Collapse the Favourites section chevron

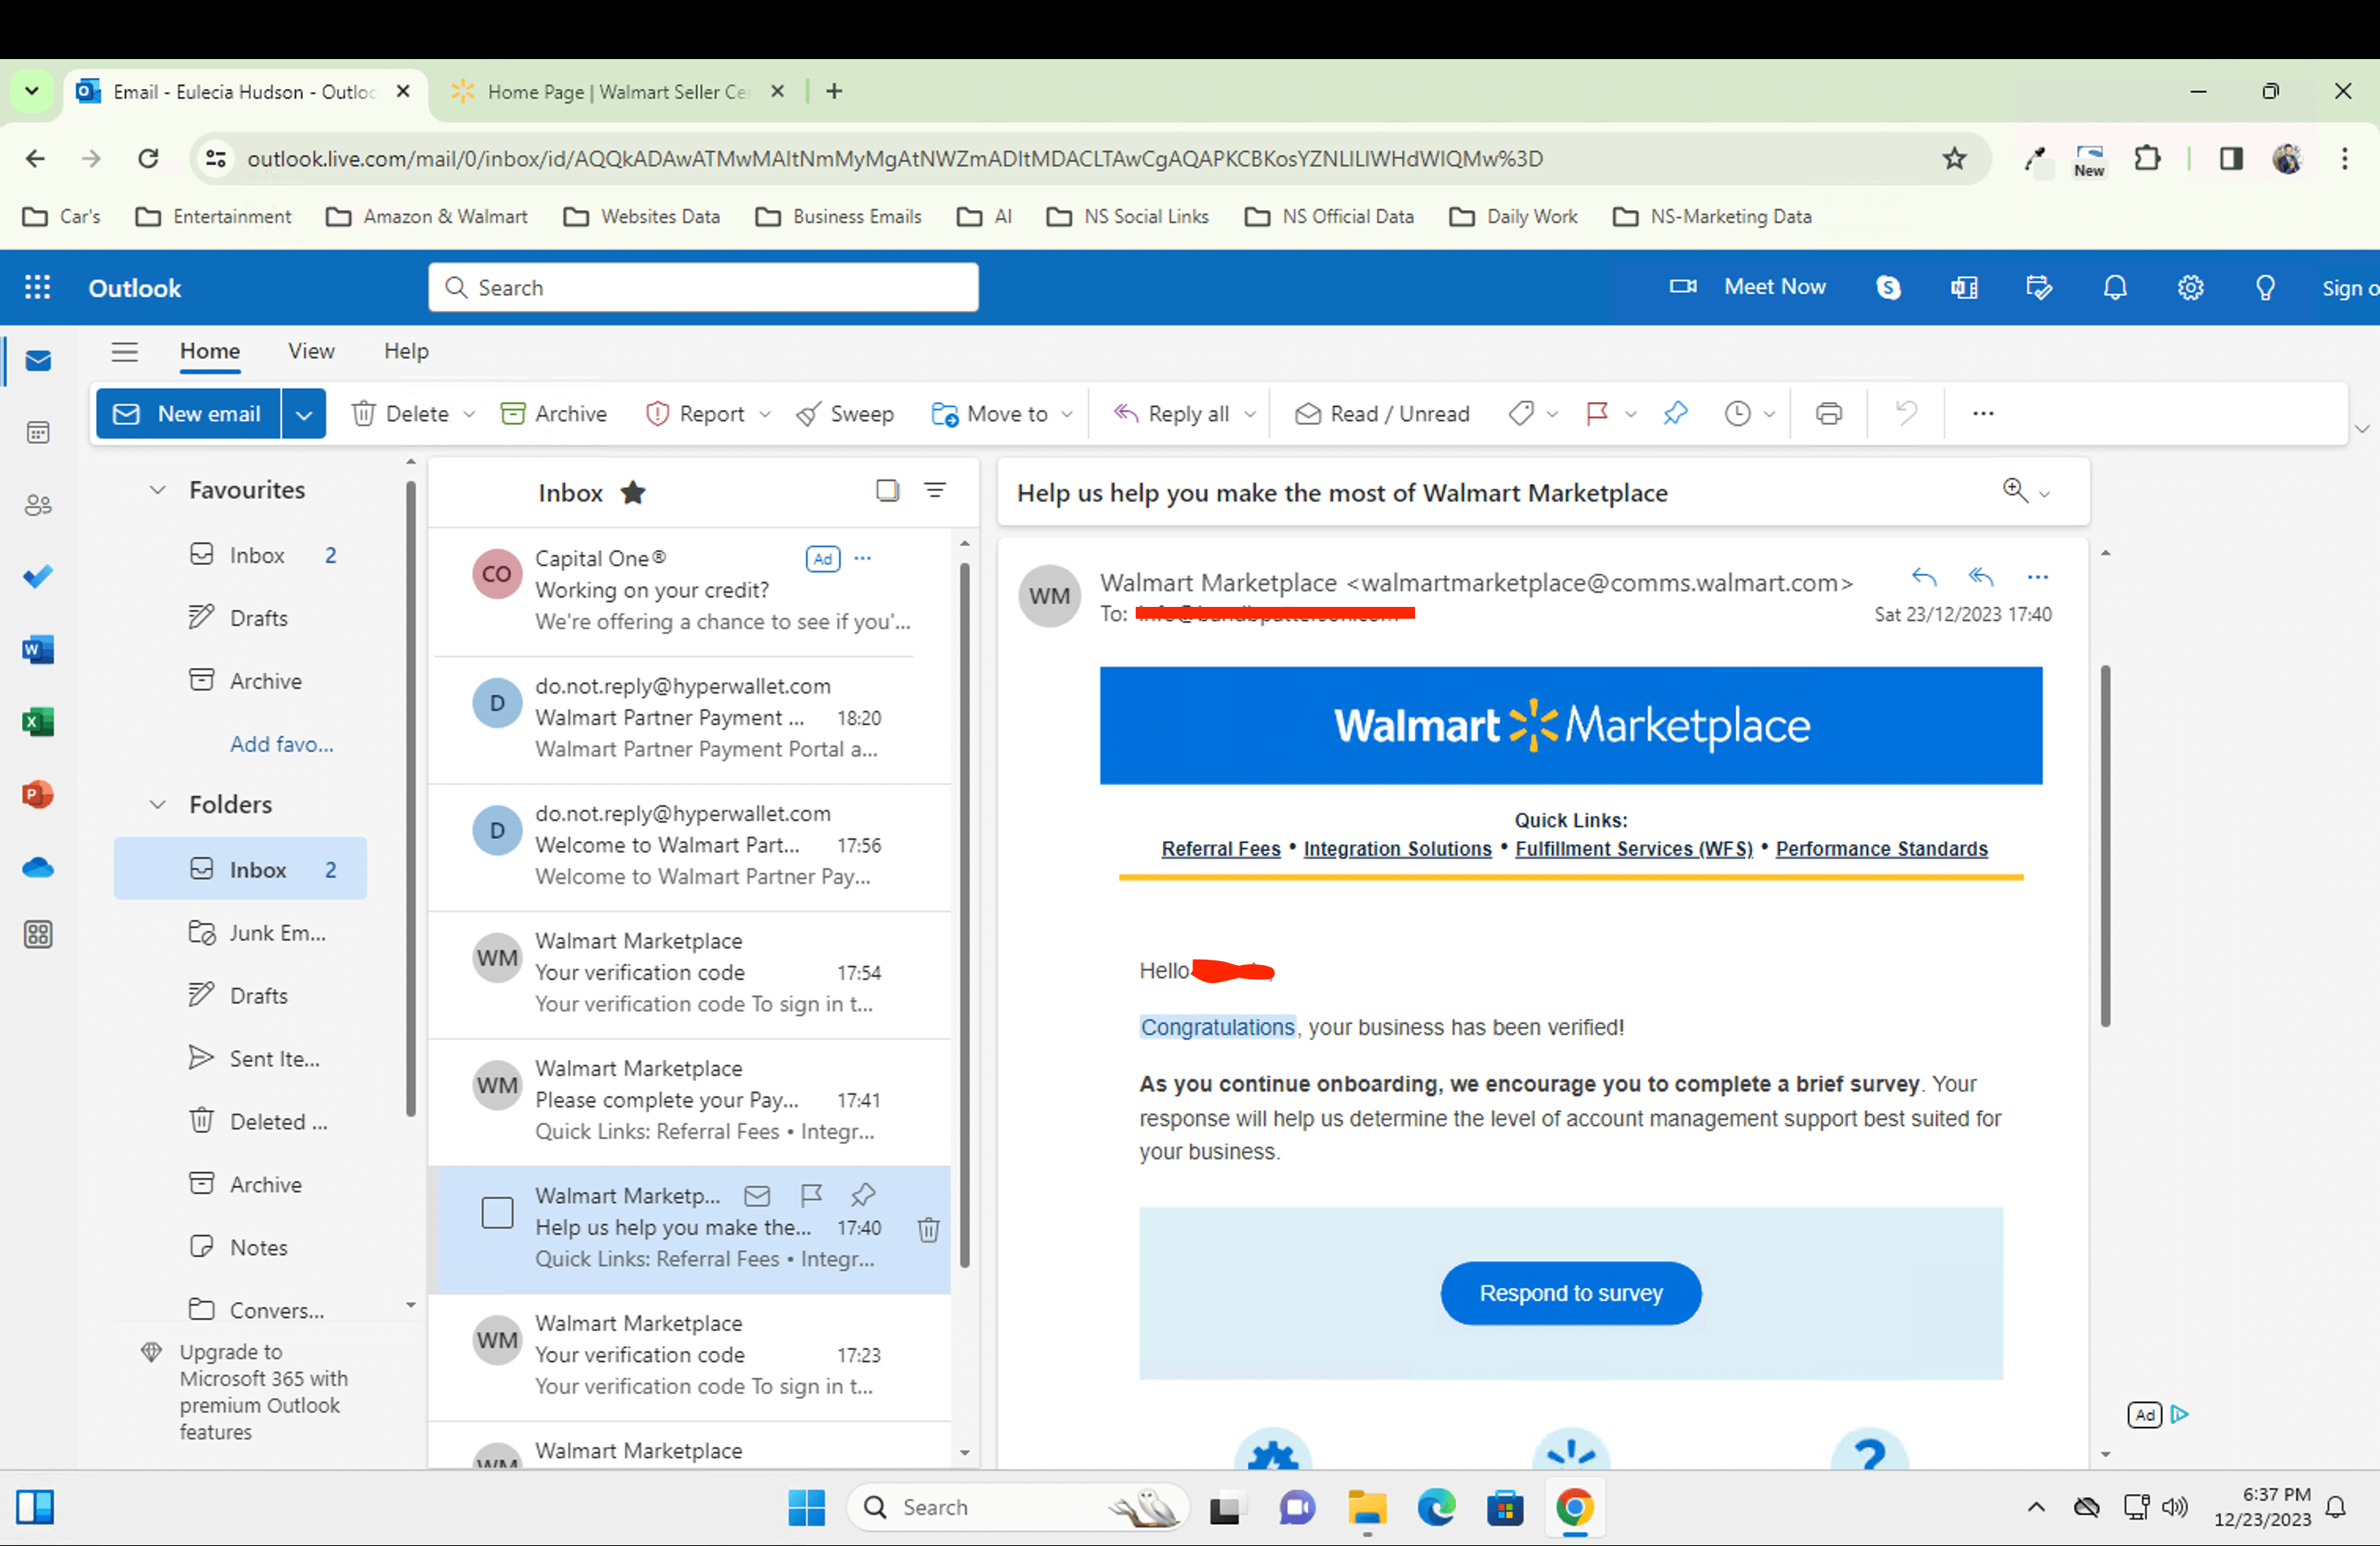point(157,490)
